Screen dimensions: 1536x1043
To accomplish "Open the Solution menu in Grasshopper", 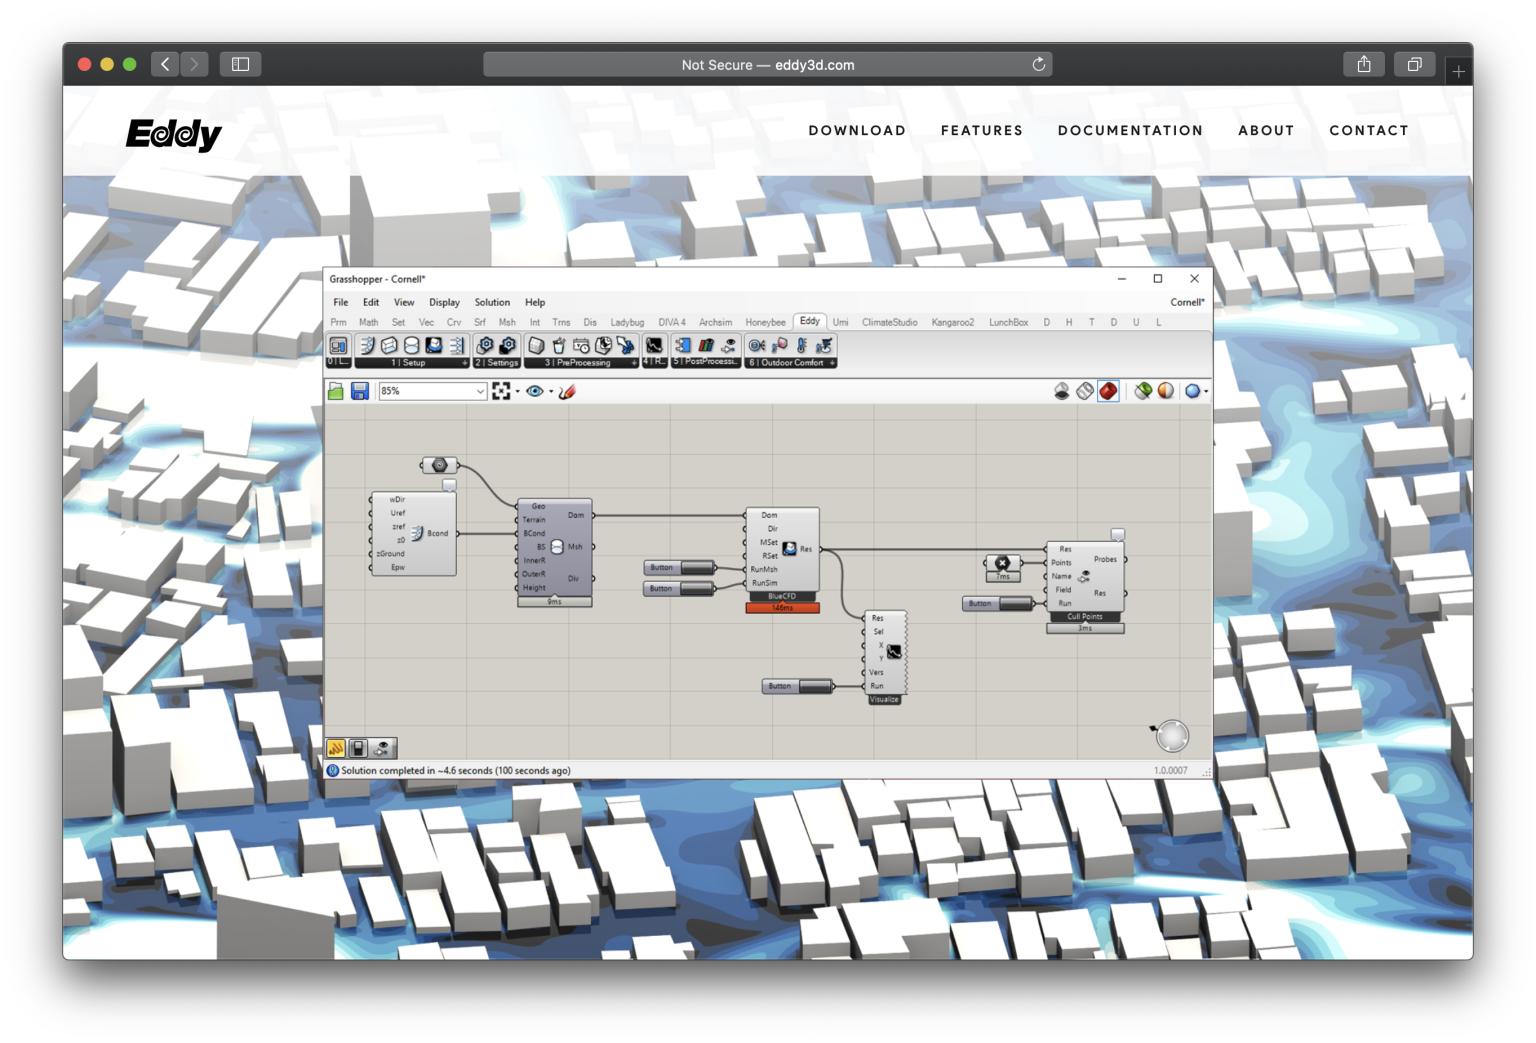I will (492, 302).
